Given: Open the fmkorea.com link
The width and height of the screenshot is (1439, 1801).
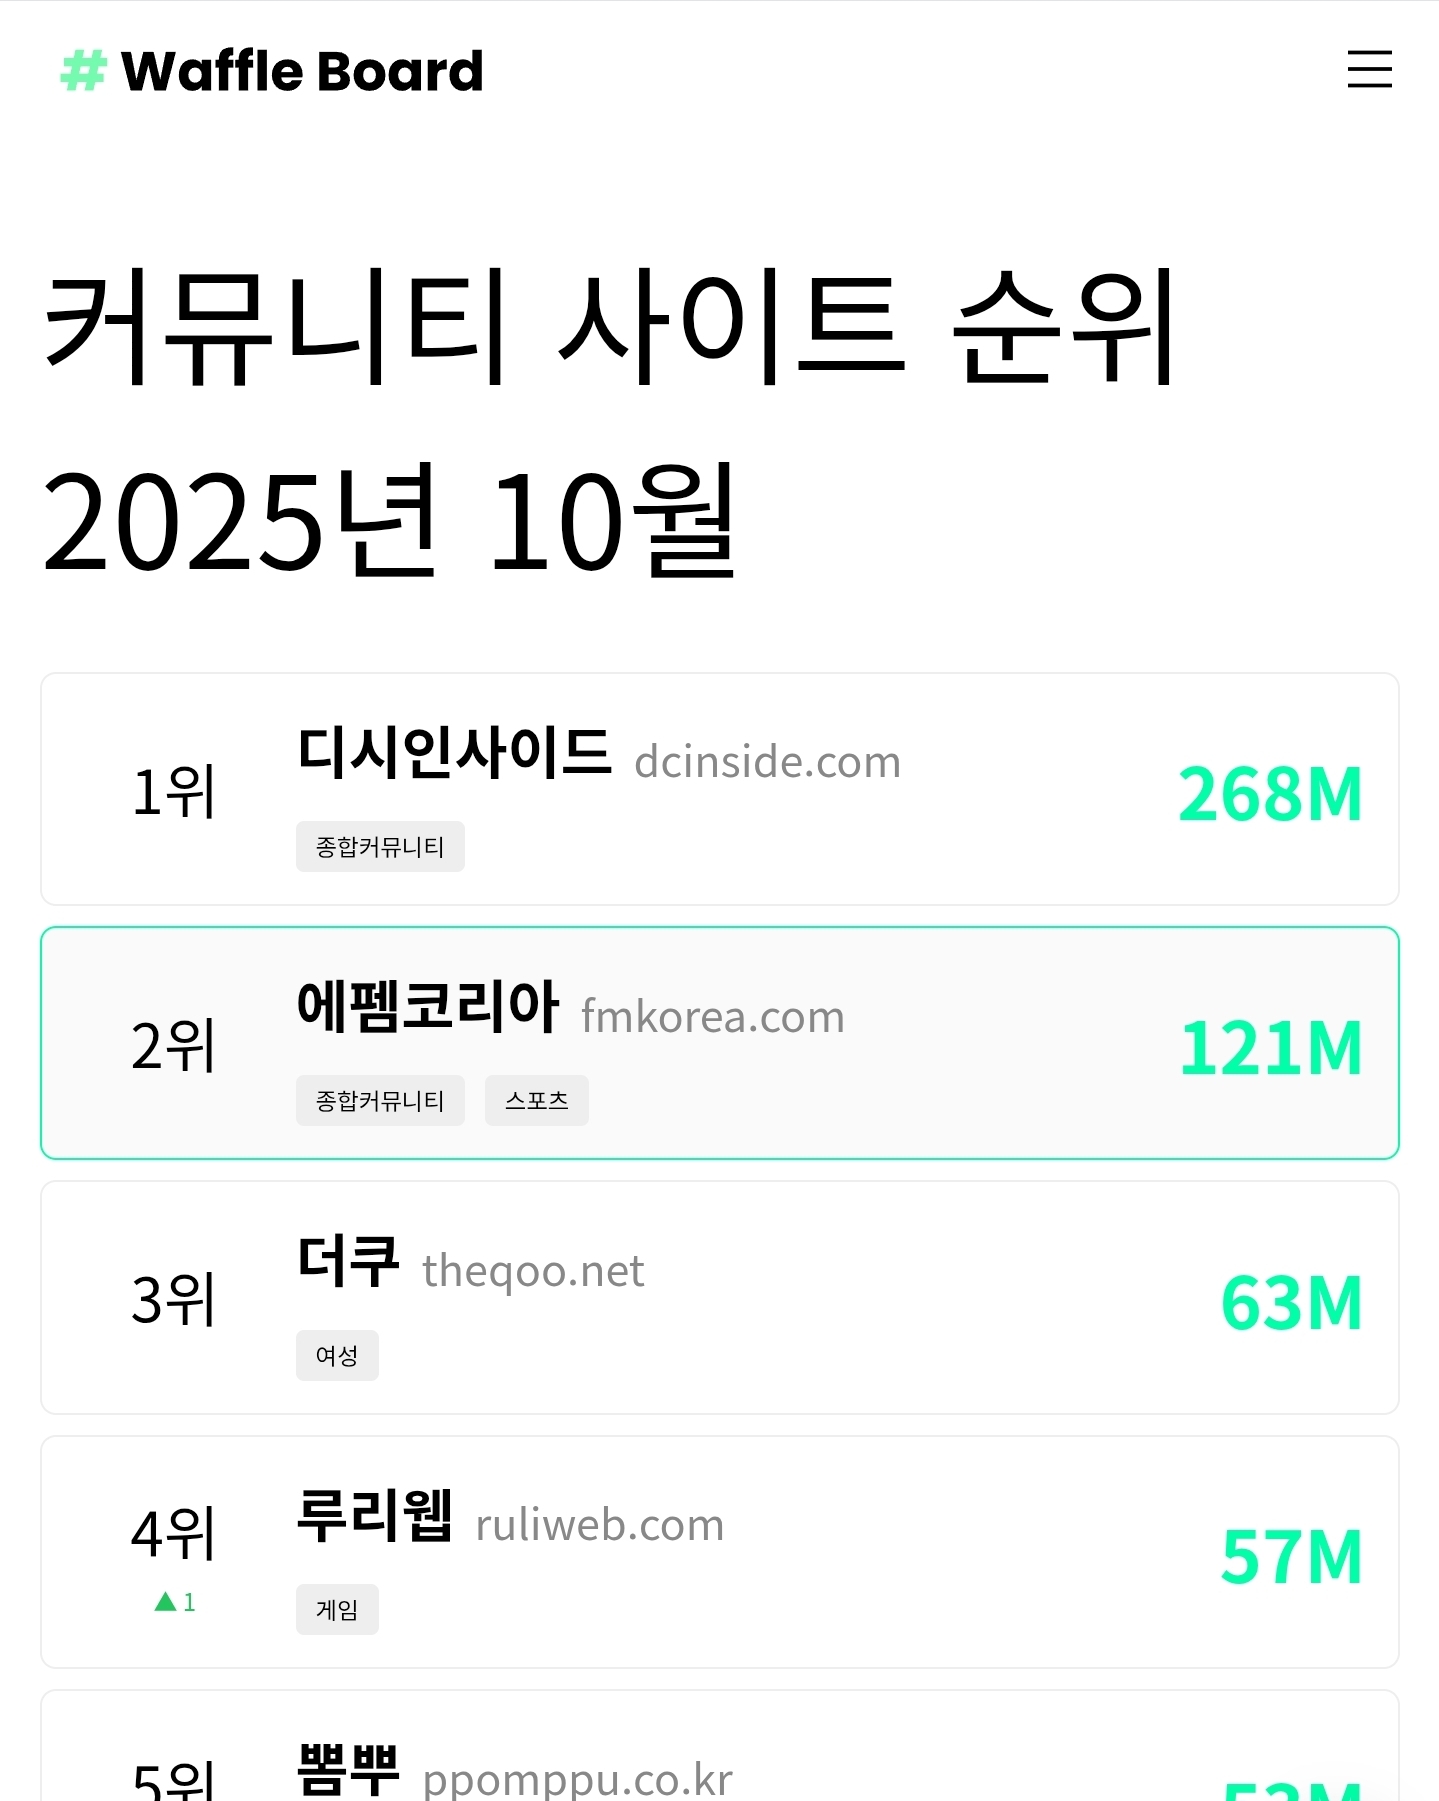Looking at the screenshot, I should [712, 1017].
